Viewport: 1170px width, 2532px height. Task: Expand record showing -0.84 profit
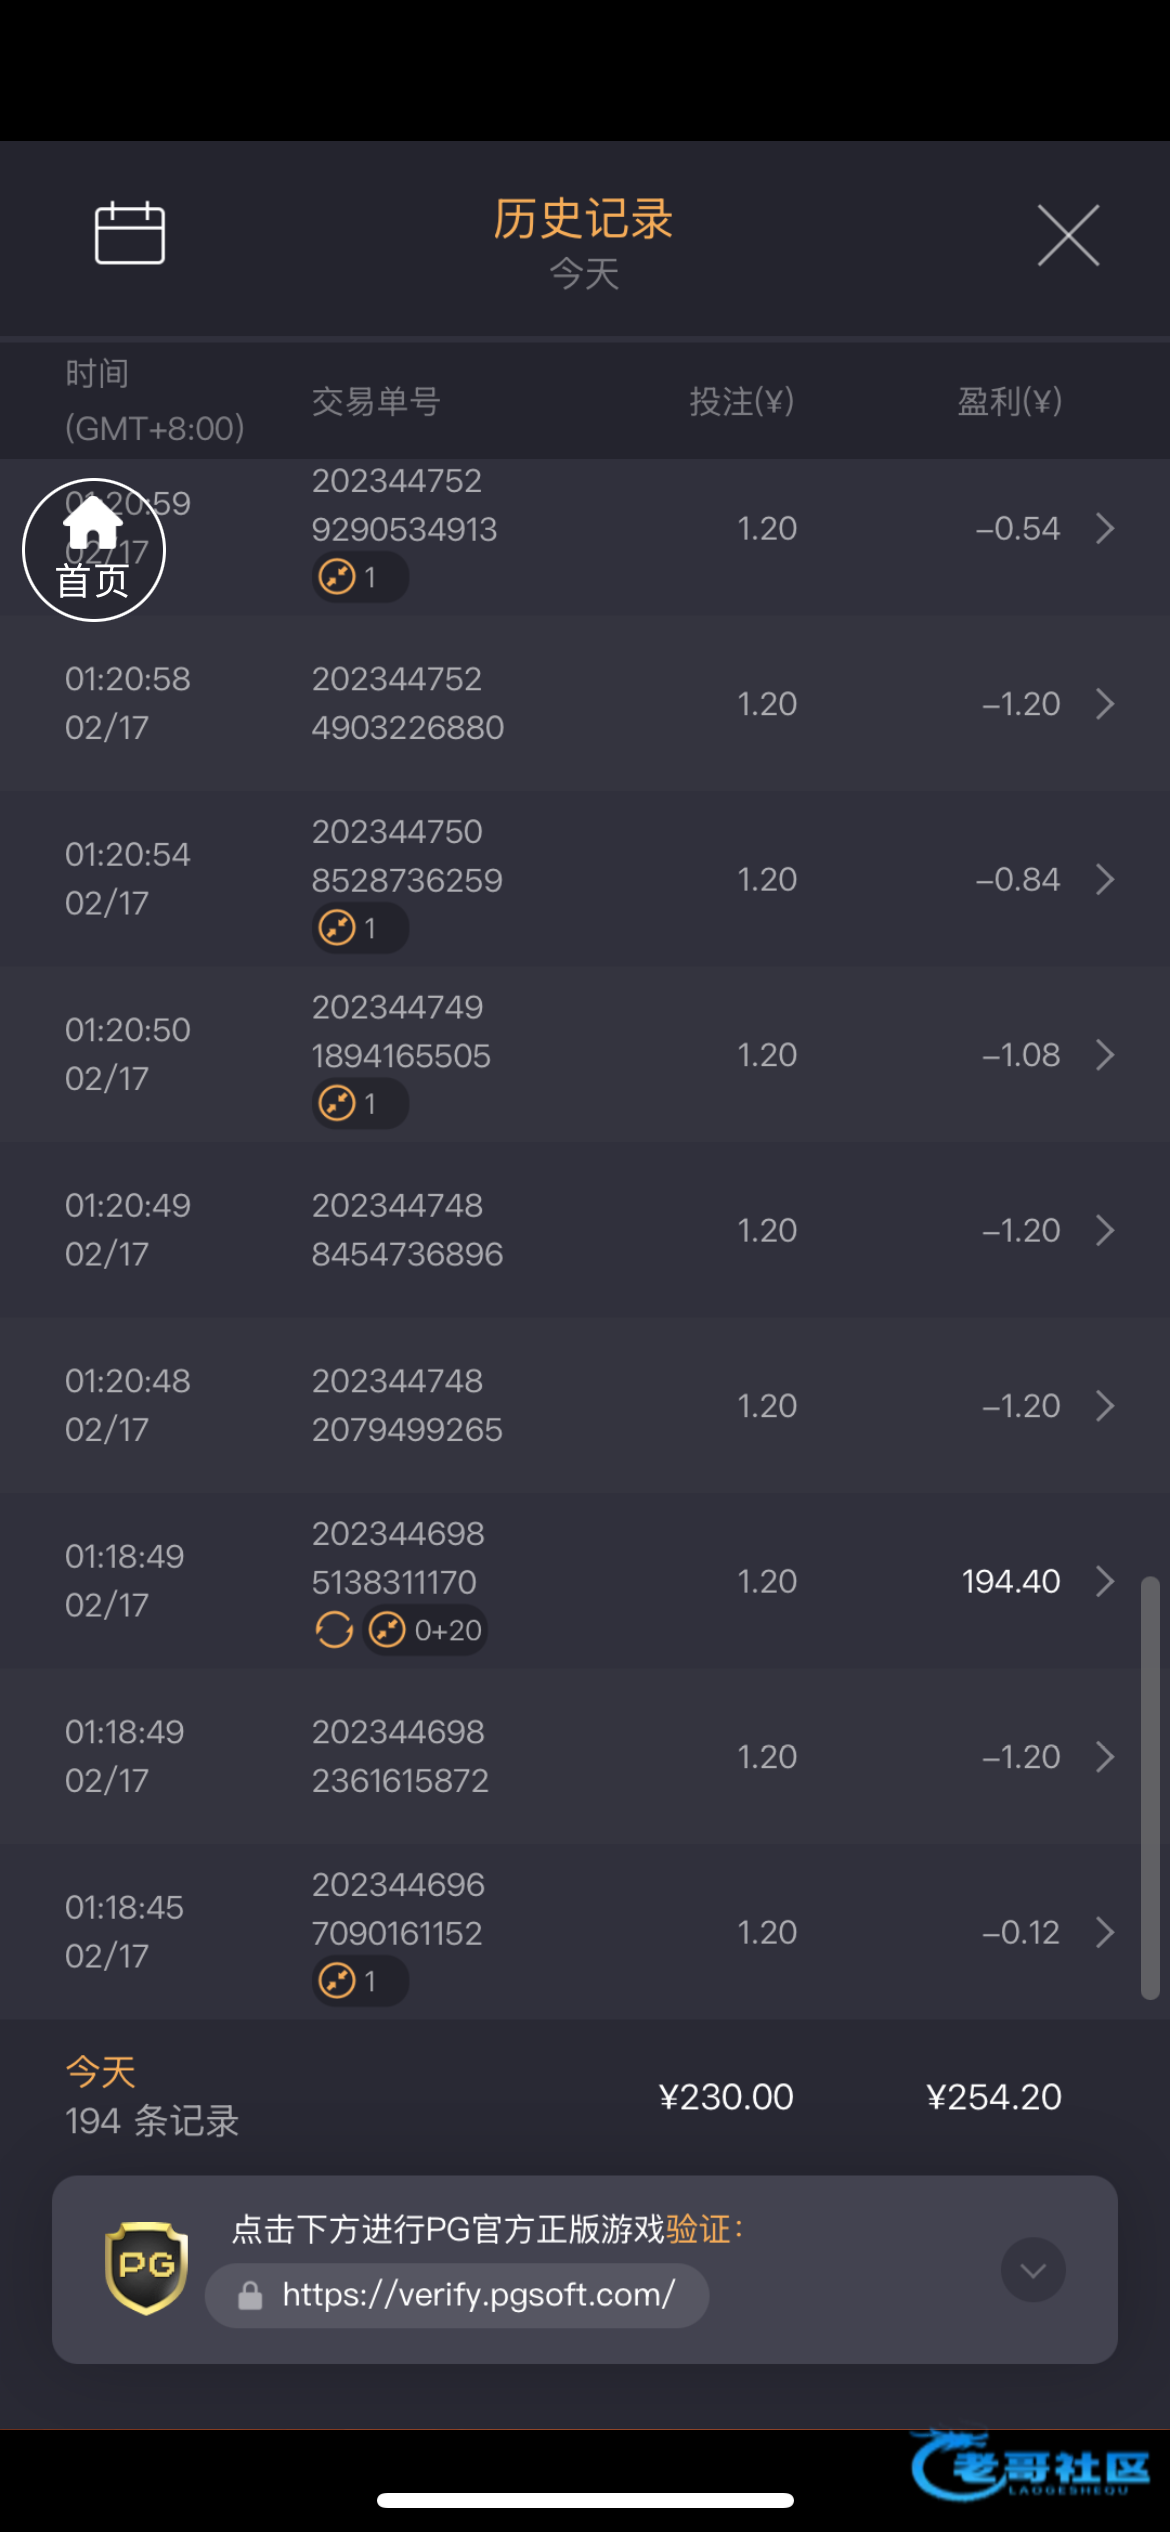point(1104,880)
